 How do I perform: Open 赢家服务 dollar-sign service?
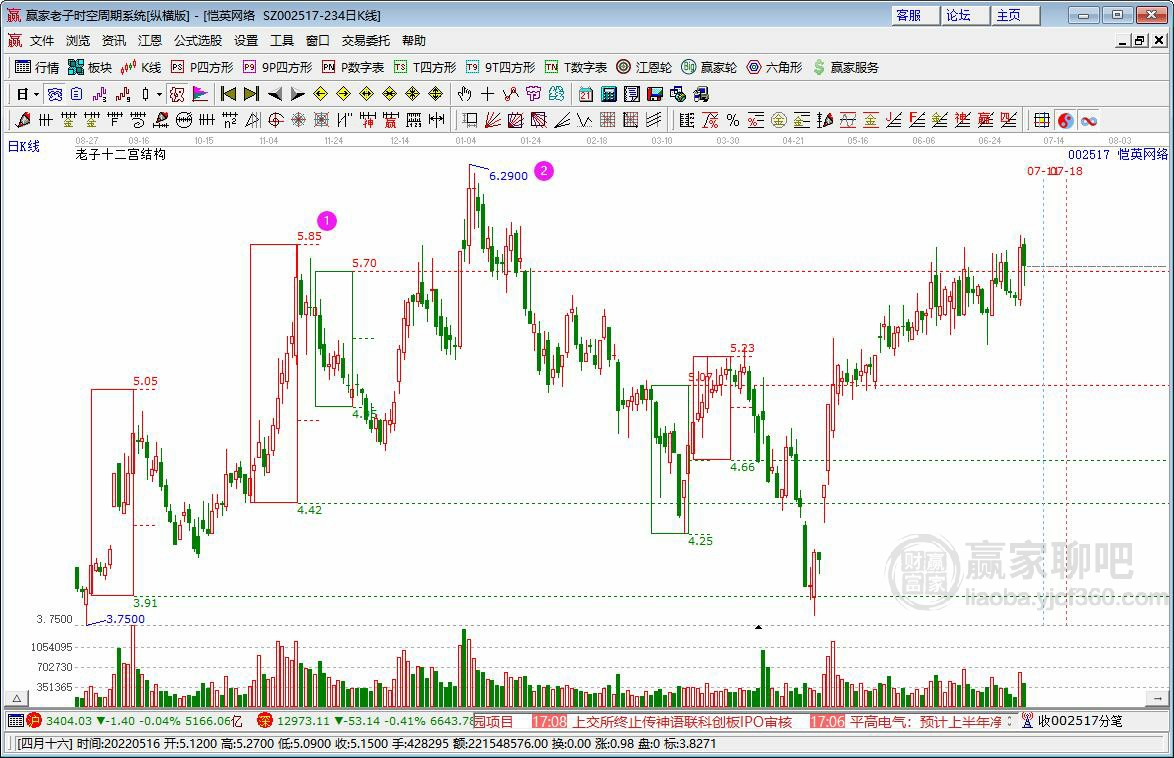click(x=846, y=67)
